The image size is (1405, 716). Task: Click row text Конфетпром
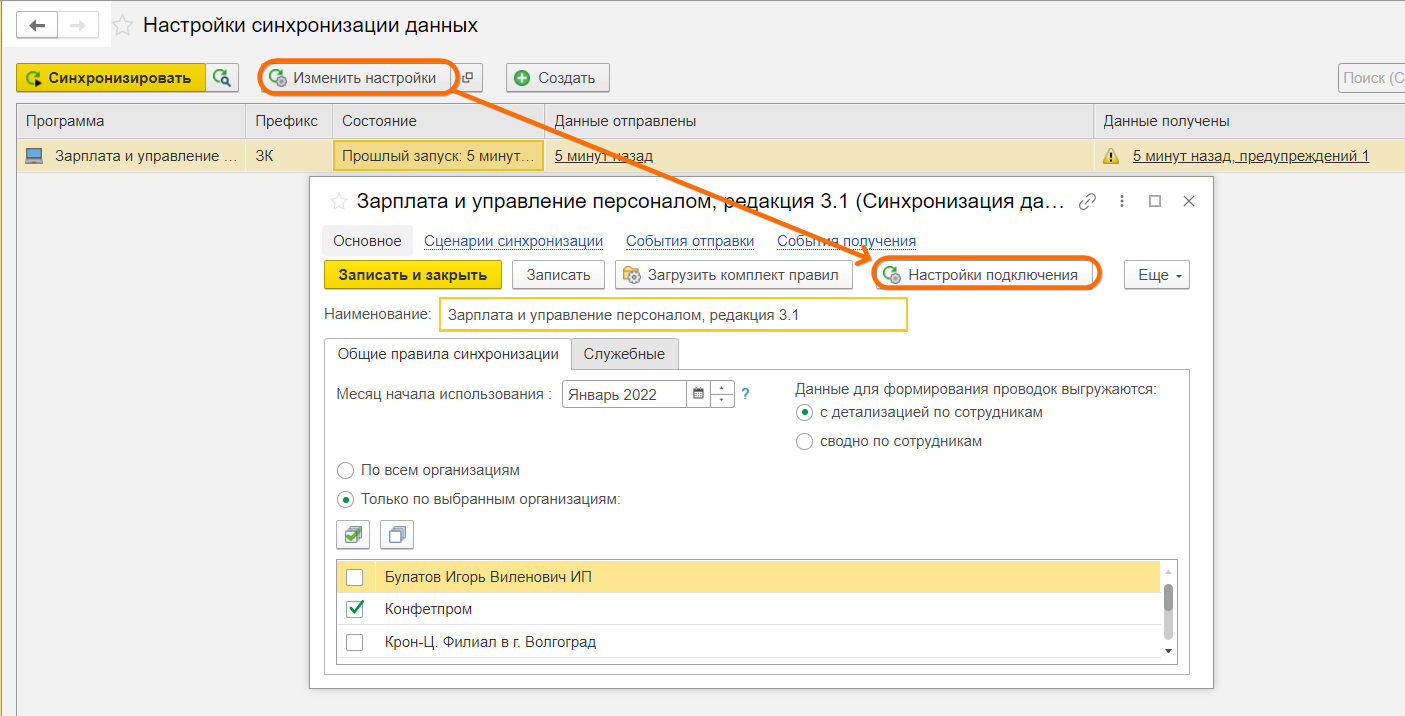coord(428,609)
